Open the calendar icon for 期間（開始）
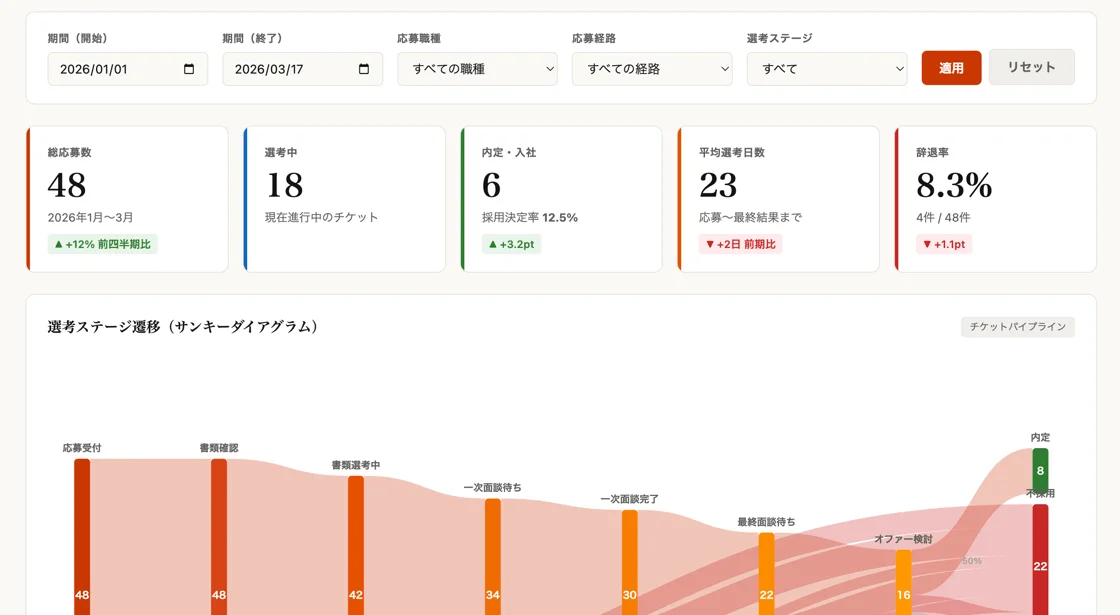The height and width of the screenshot is (615, 1120). point(189,68)
